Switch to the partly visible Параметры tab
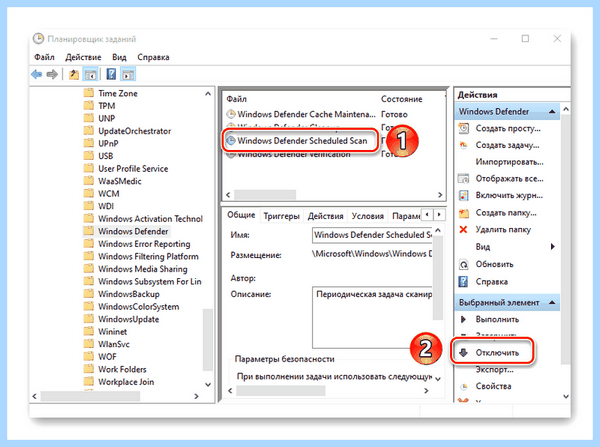The height and width of the screenshot is (447, 600). pos(405,216)
